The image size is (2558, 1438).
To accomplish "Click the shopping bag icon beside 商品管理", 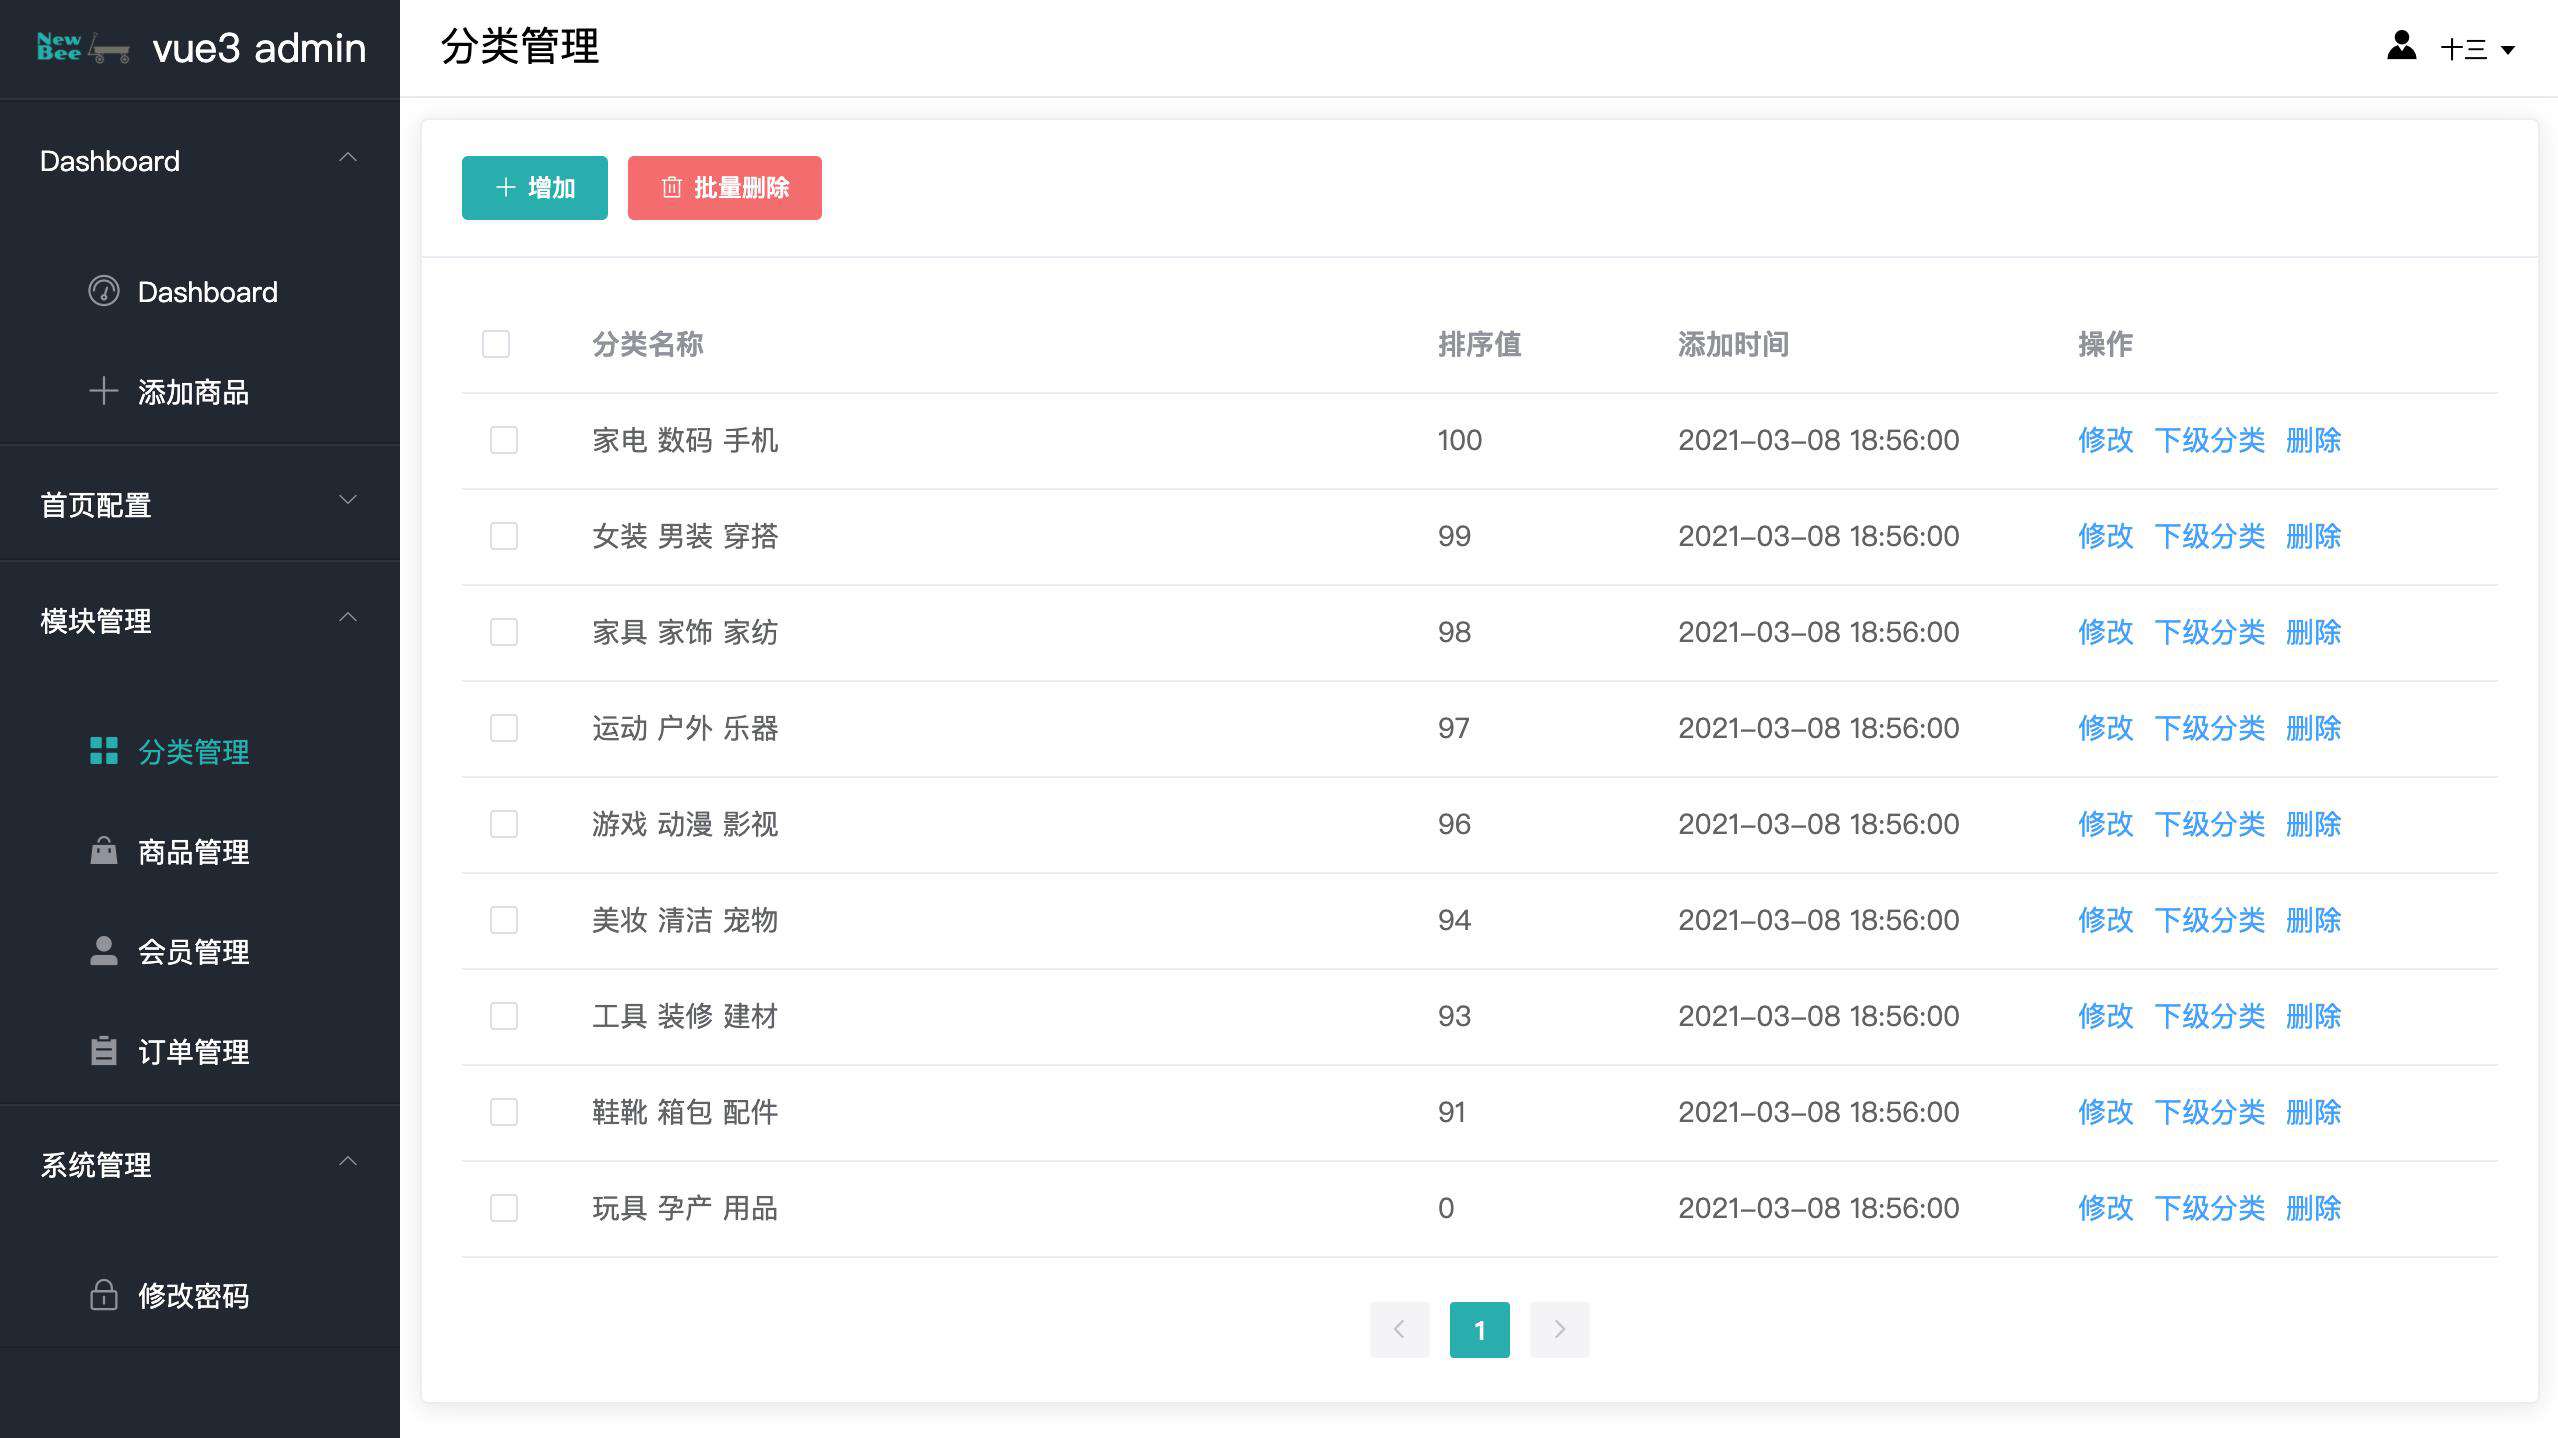I will 104,851.
